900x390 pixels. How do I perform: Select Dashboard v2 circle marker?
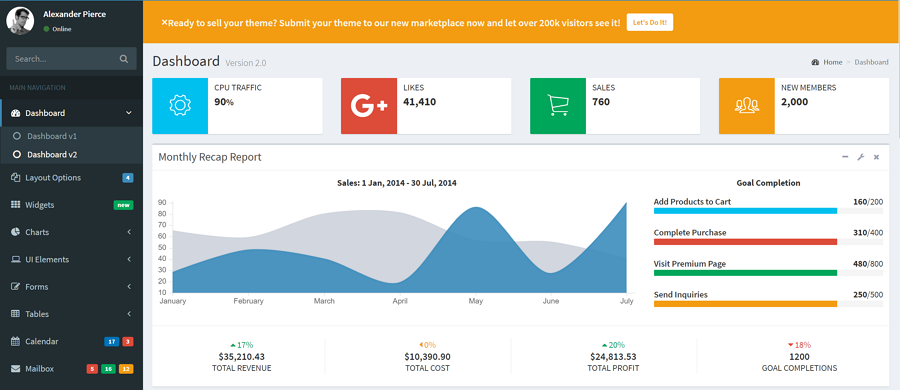pos(17,155)
